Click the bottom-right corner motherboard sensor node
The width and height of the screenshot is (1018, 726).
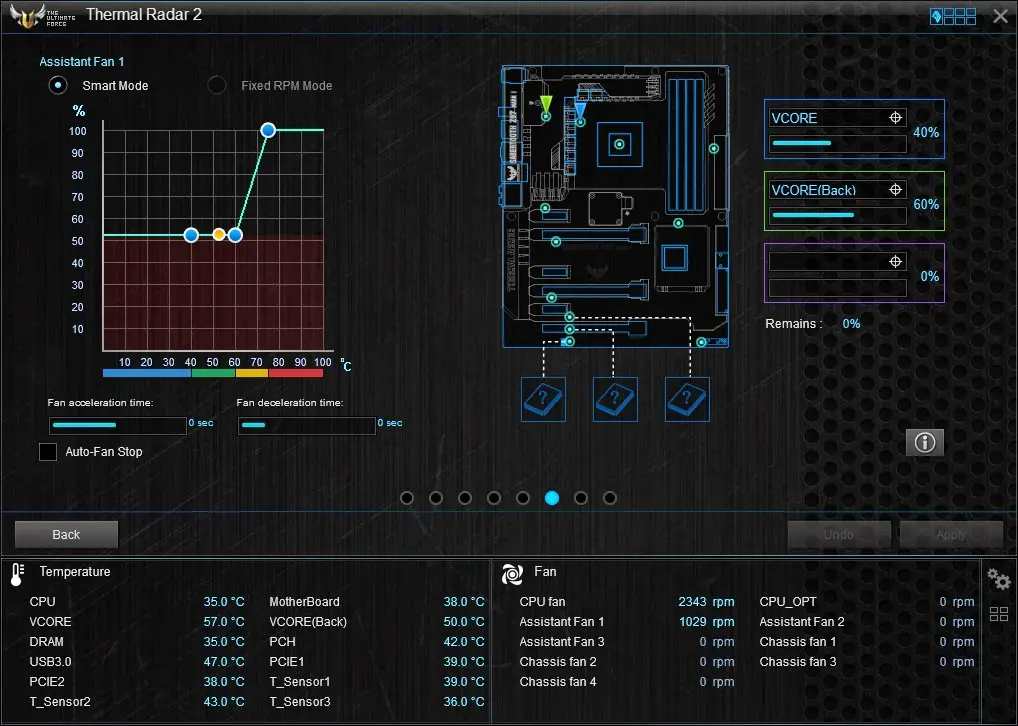coord(701,342)
